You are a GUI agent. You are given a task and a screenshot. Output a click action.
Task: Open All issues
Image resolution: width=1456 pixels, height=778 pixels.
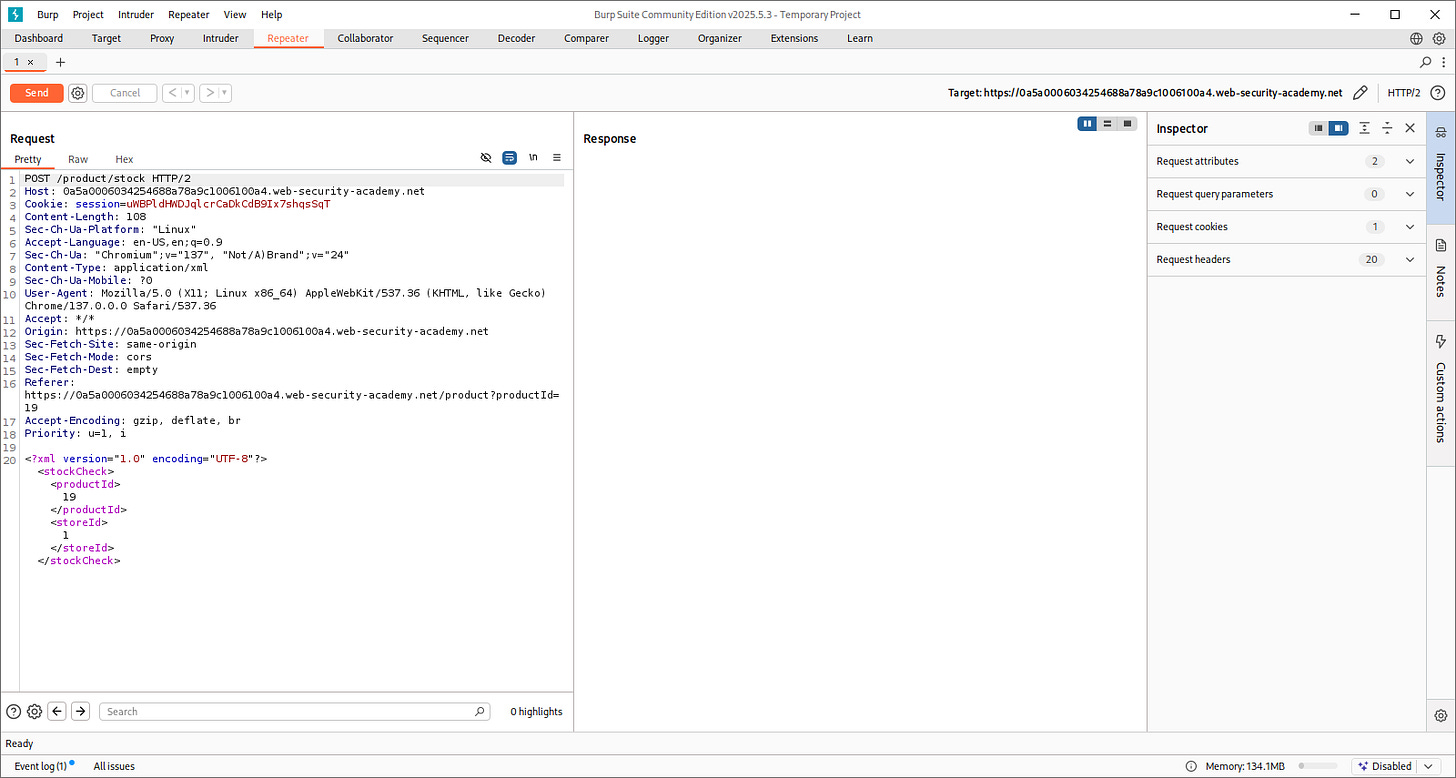(x=114, y=766)
